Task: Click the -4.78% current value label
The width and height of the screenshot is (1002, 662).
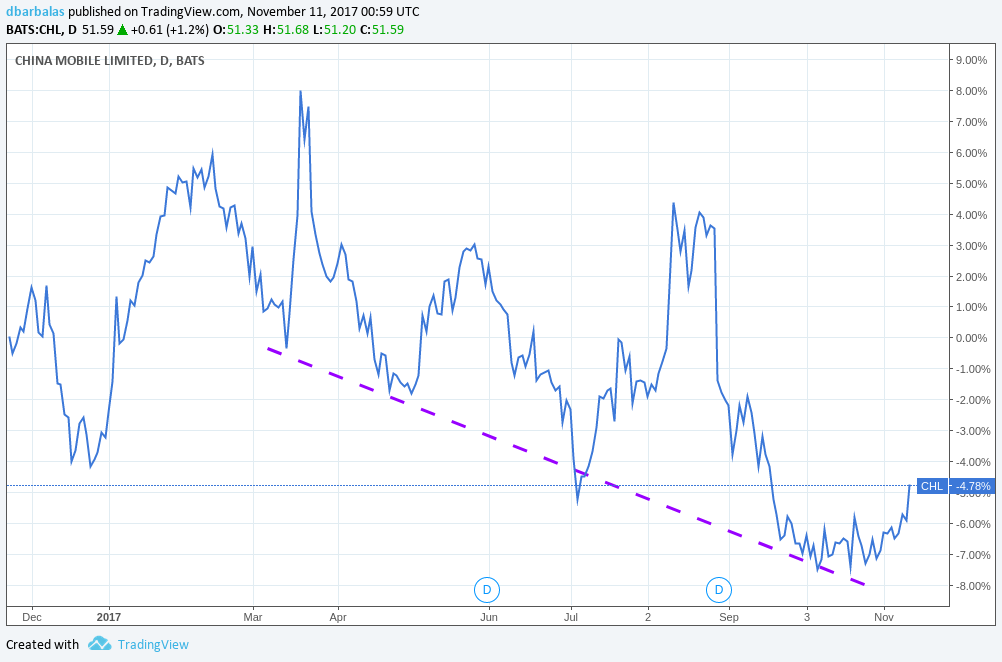Action: click(x=973, y=486)
